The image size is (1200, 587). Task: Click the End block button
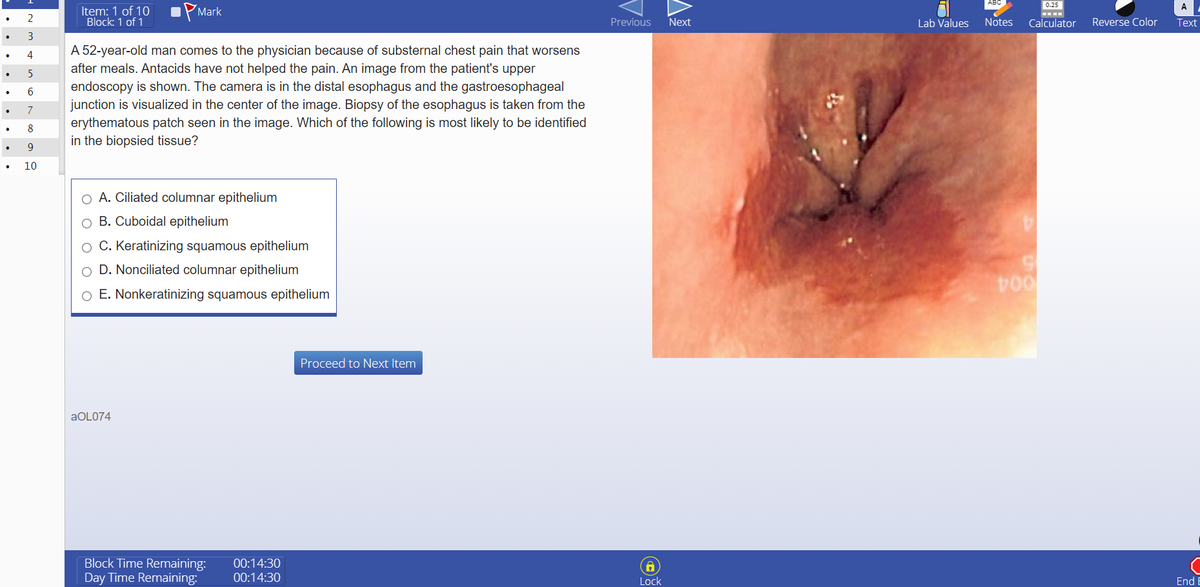[1187, 571]
